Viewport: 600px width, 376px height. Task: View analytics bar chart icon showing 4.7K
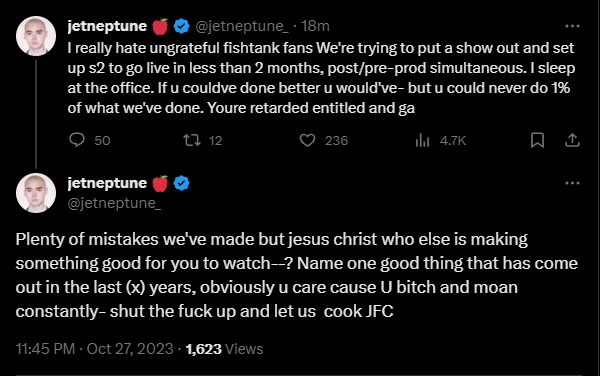pos(422,140)
